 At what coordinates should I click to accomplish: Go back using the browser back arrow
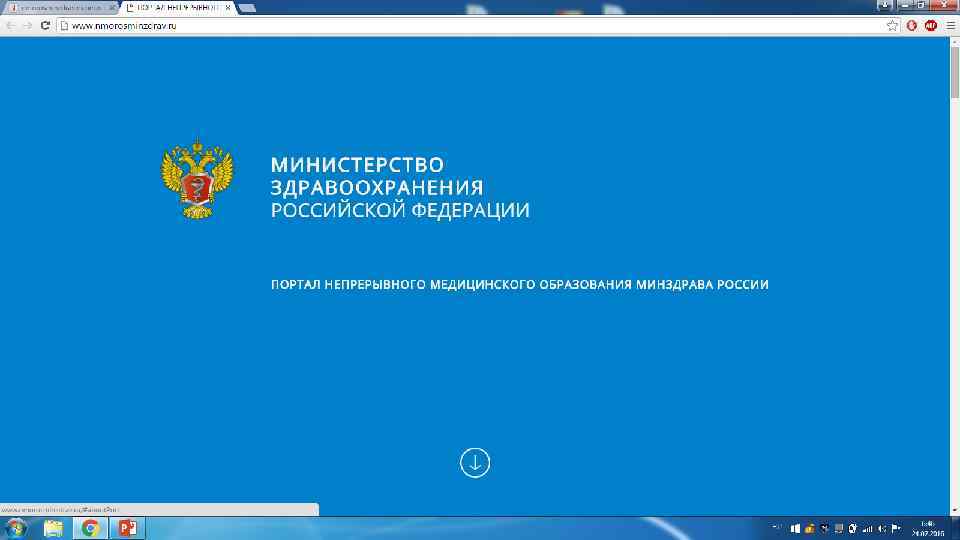tap(10, 26)
